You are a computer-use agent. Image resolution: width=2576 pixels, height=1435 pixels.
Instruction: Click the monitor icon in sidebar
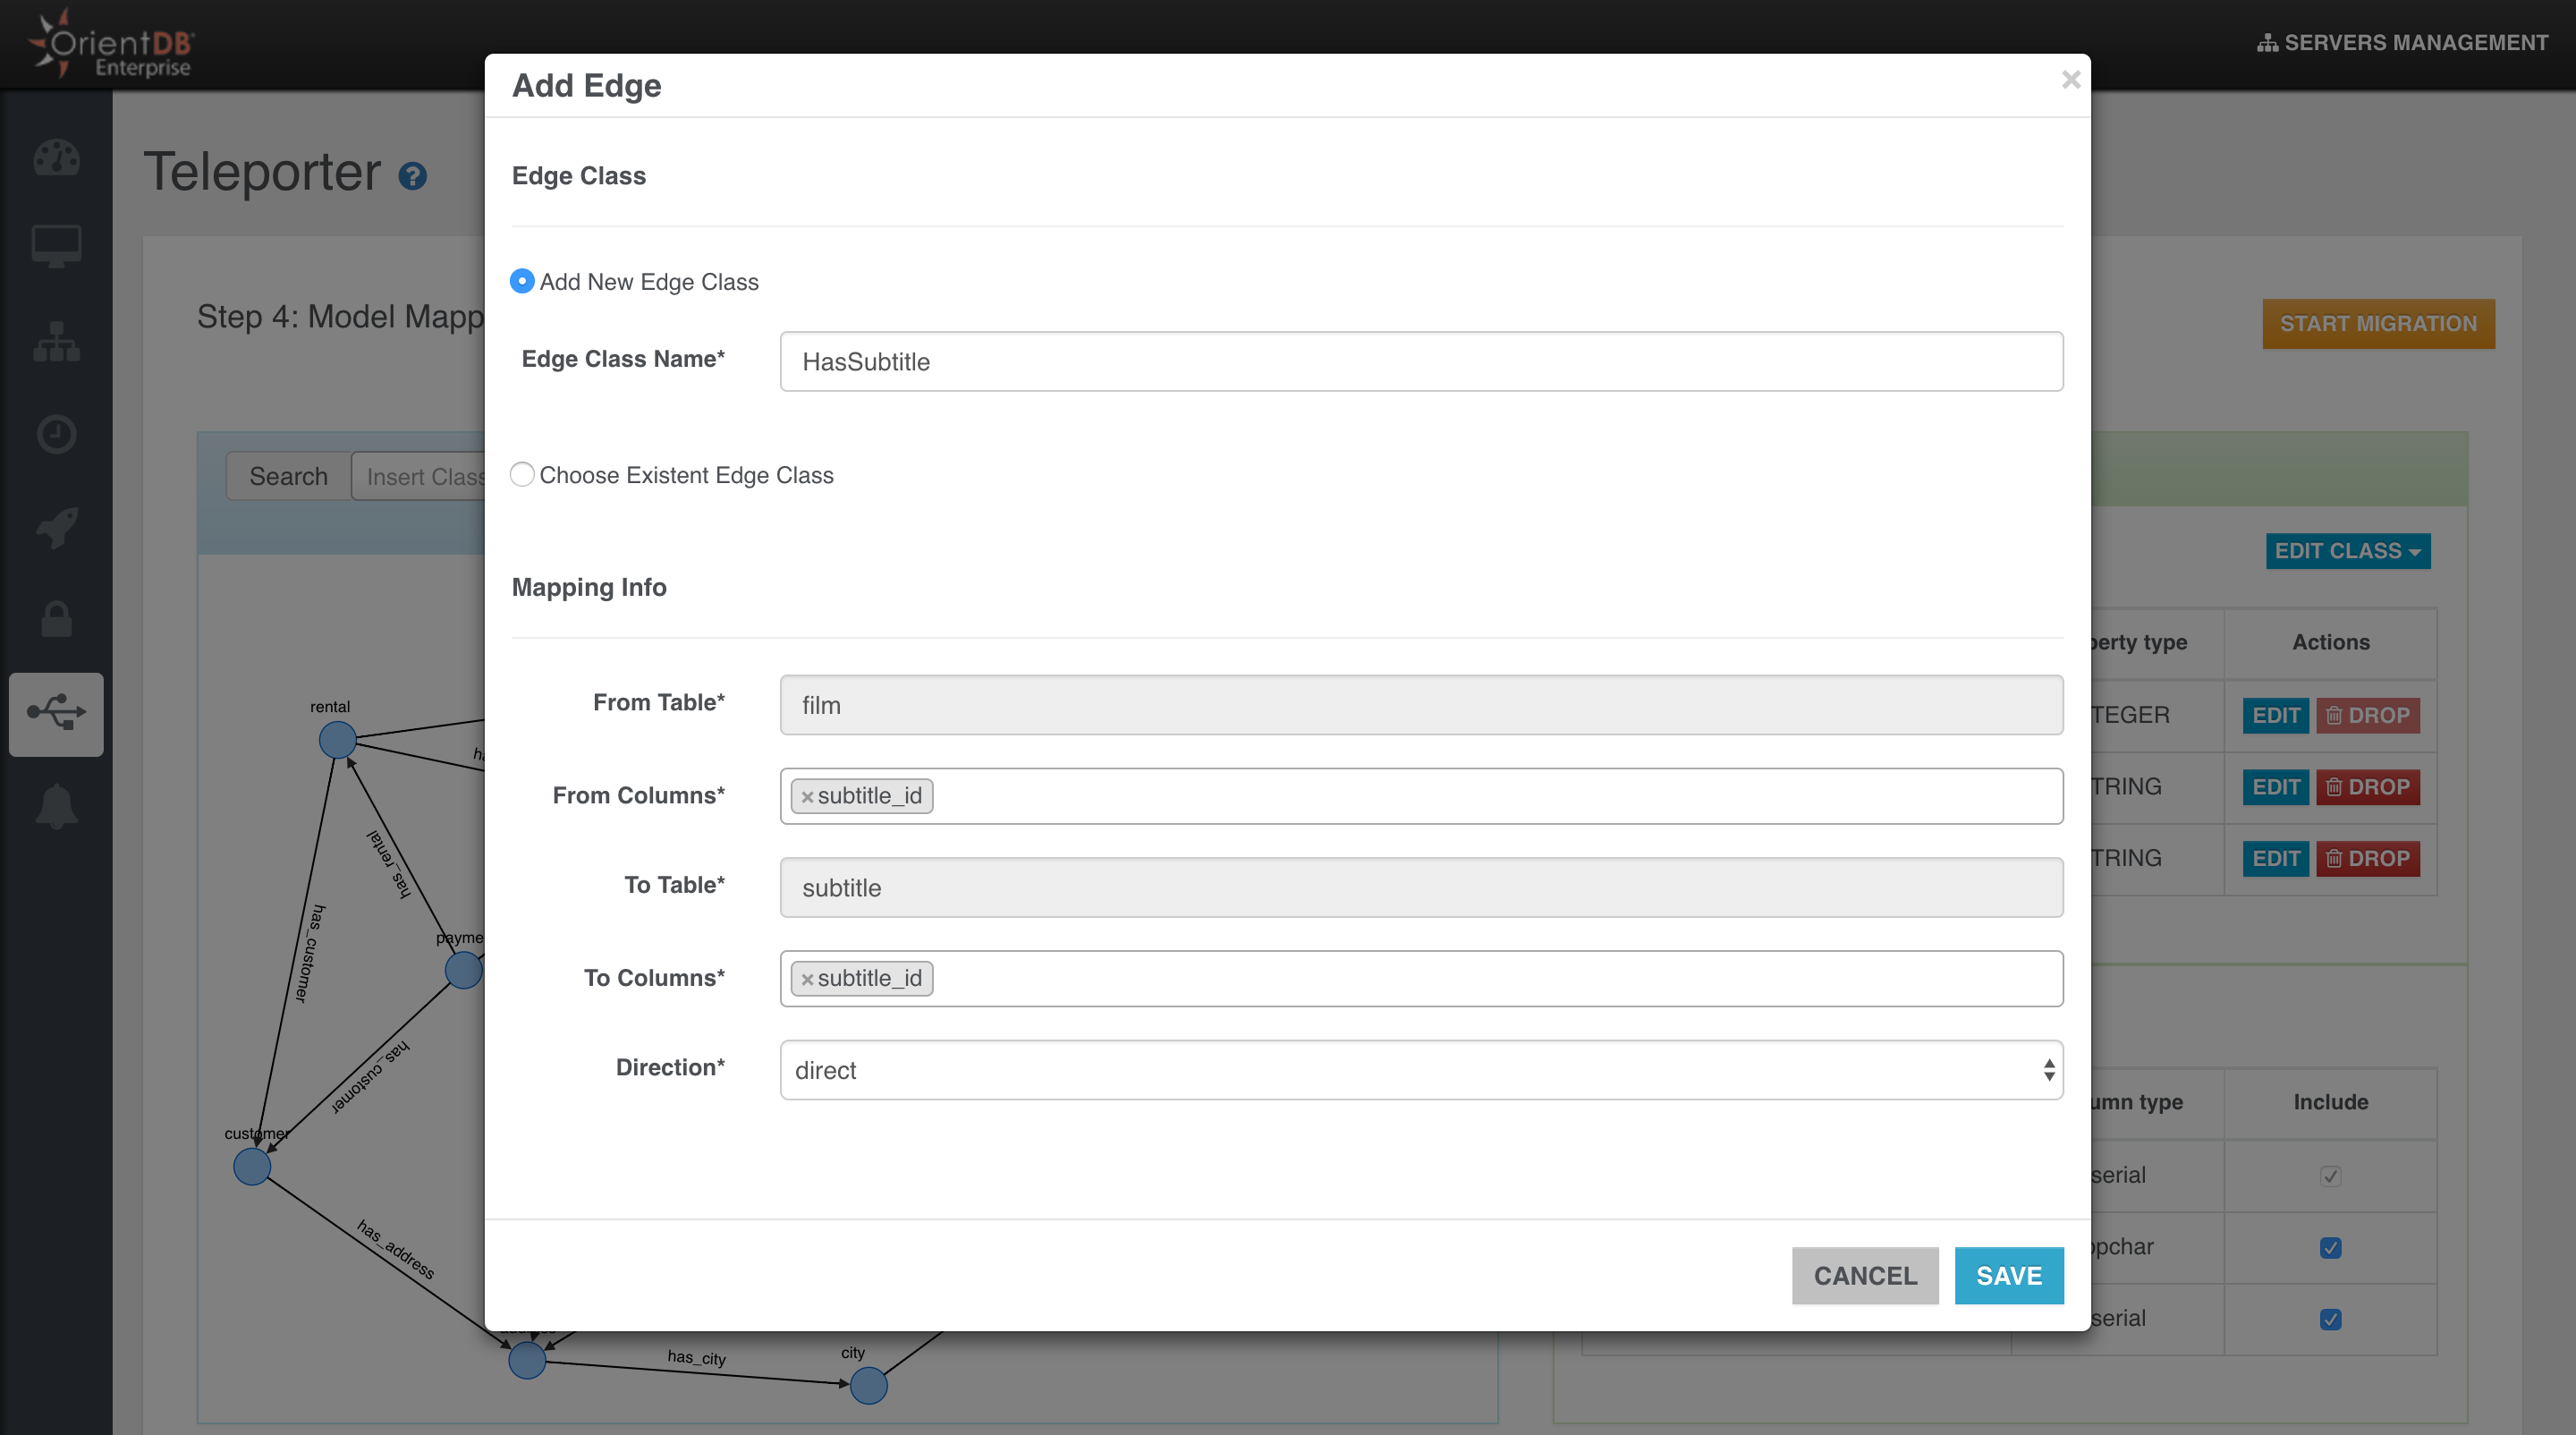56,246
